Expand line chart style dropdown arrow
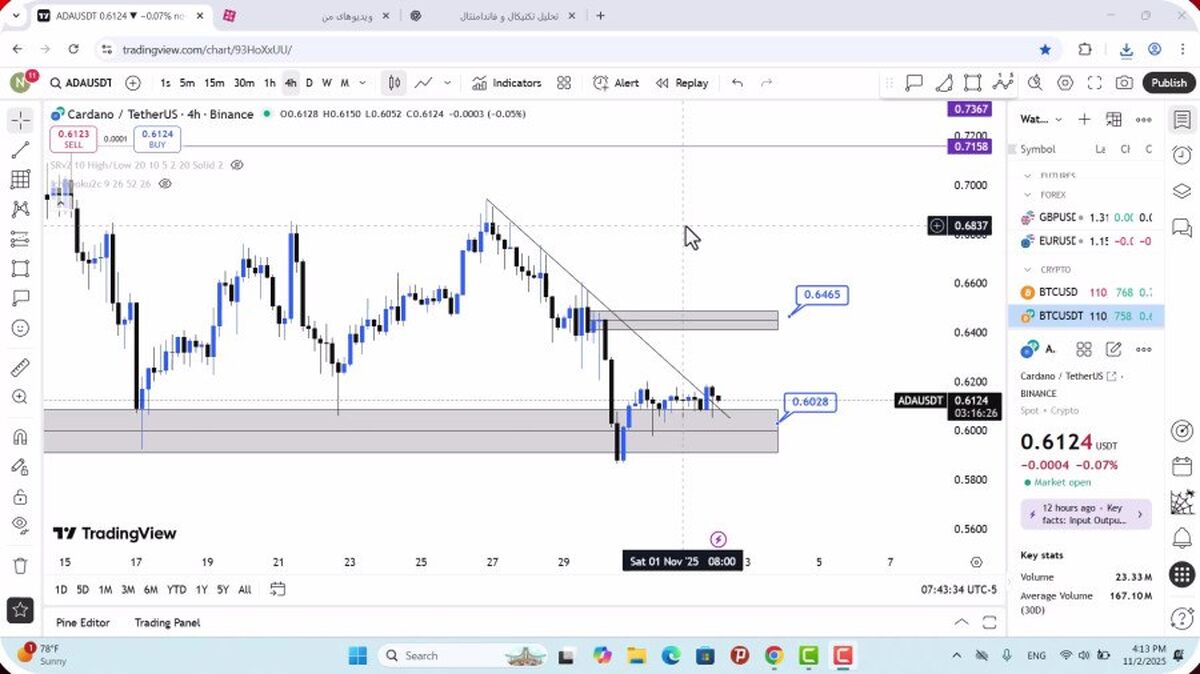The image size is (1200, 674). point(447,83)
